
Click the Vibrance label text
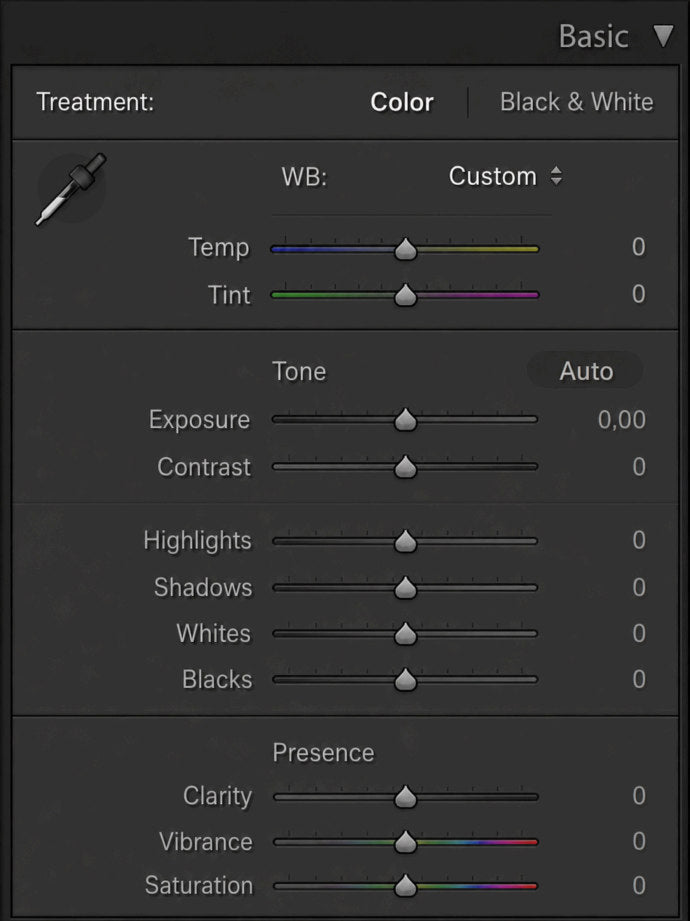pyautogui.click(x=206, y=842)
